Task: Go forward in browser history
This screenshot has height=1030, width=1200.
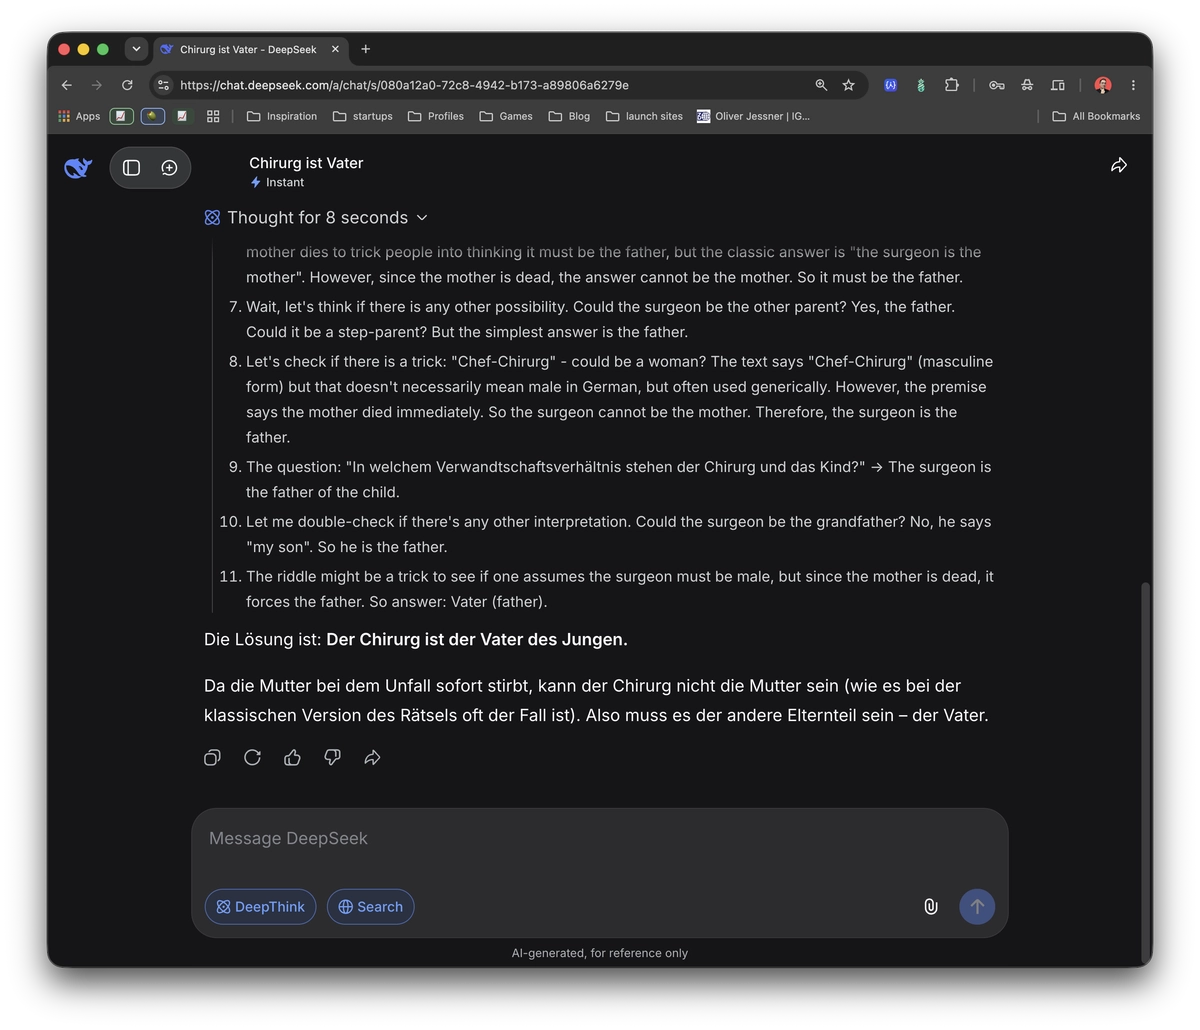Action: pos(96,85)
